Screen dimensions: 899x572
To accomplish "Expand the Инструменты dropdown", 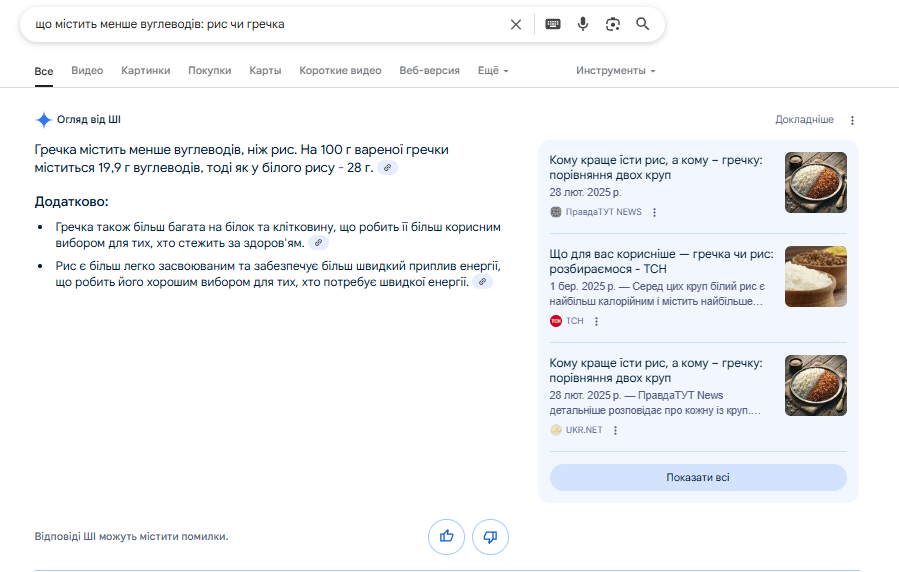I will pos(616,70).
